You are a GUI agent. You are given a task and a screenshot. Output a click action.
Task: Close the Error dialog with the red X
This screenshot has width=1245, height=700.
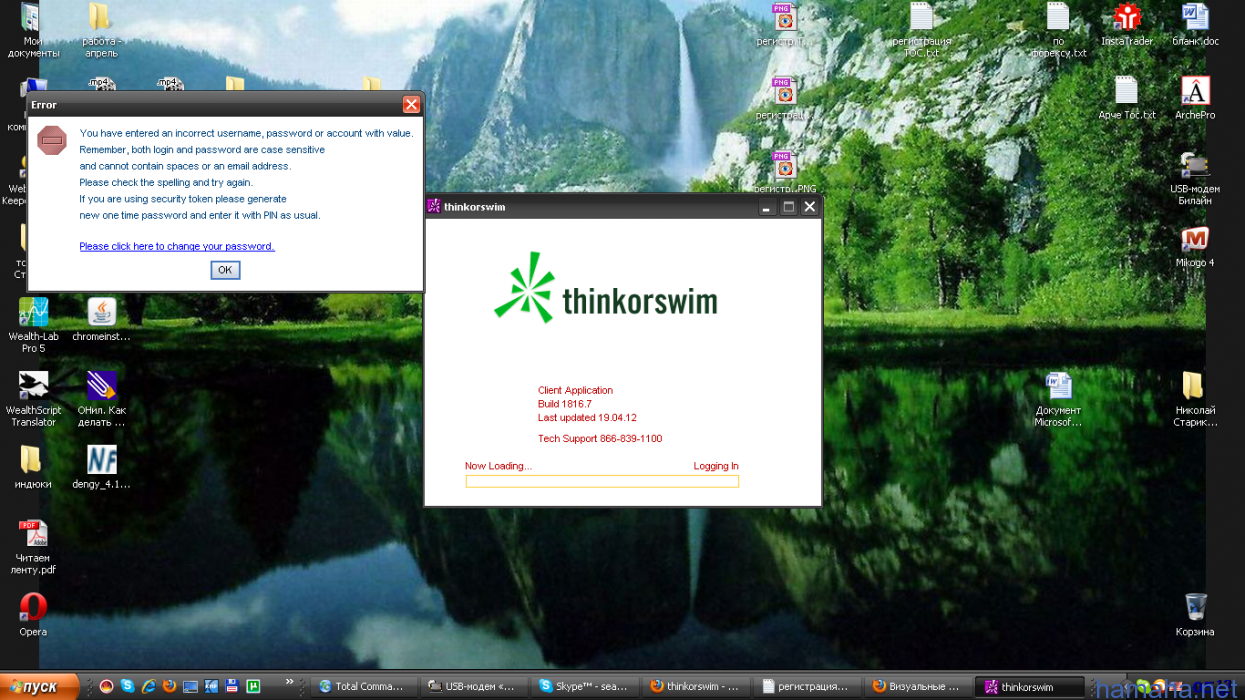tap(411, 105)
